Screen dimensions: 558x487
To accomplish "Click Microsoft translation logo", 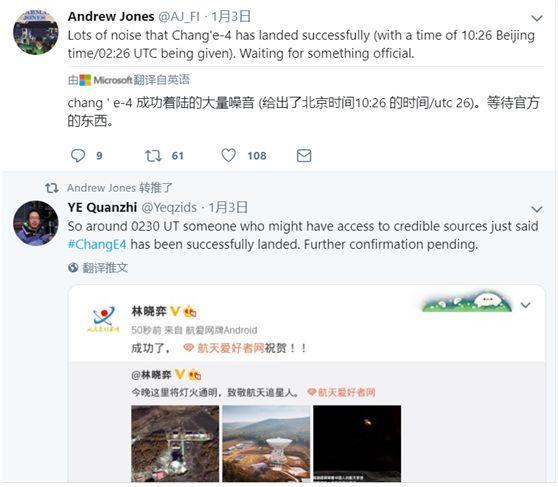I will coord(106,80).
